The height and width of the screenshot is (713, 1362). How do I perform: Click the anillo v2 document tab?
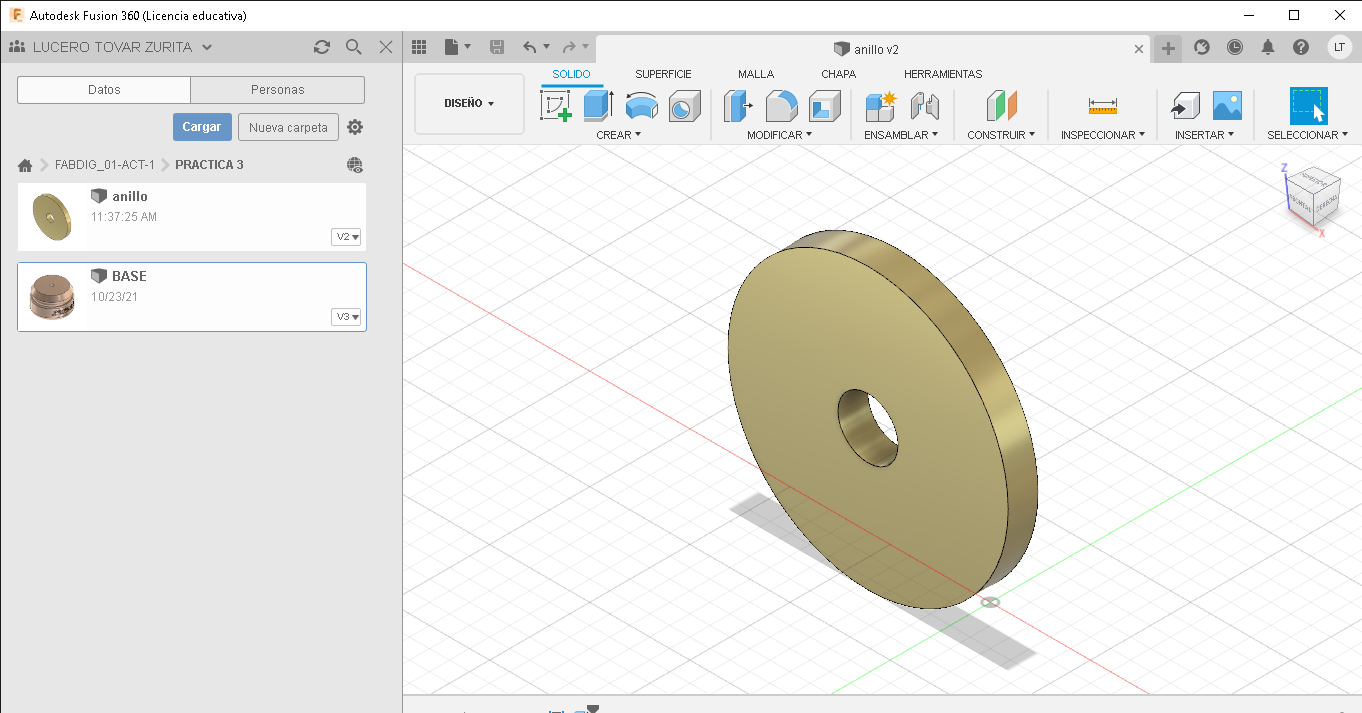tap(873, 49)
